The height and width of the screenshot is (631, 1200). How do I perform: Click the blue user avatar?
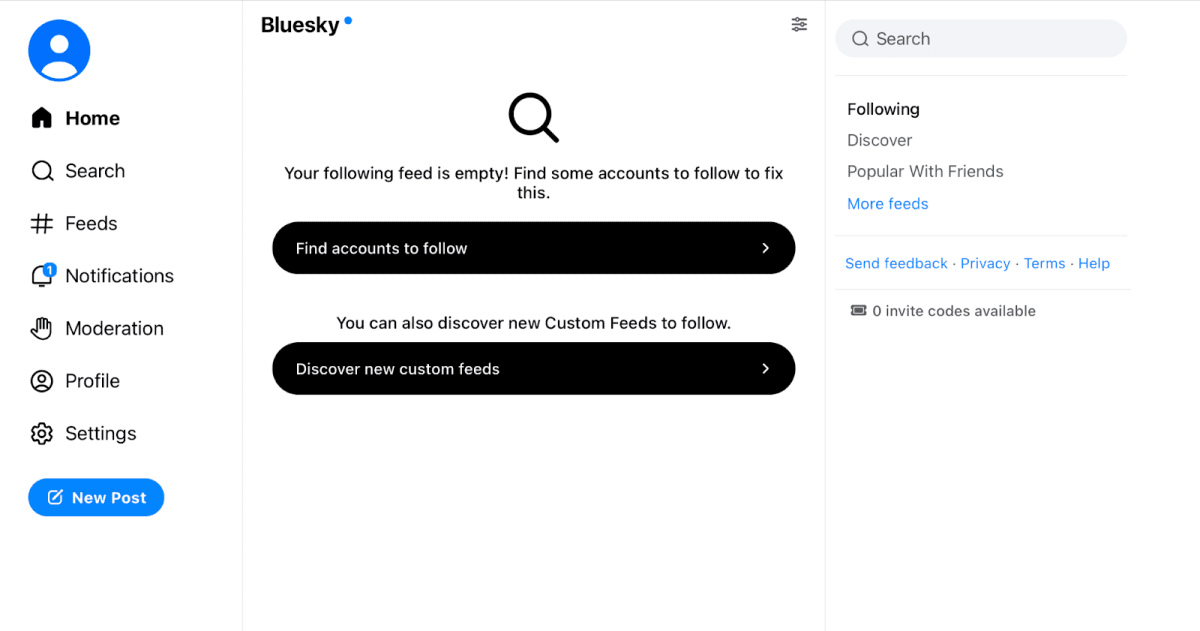[59, 50]
